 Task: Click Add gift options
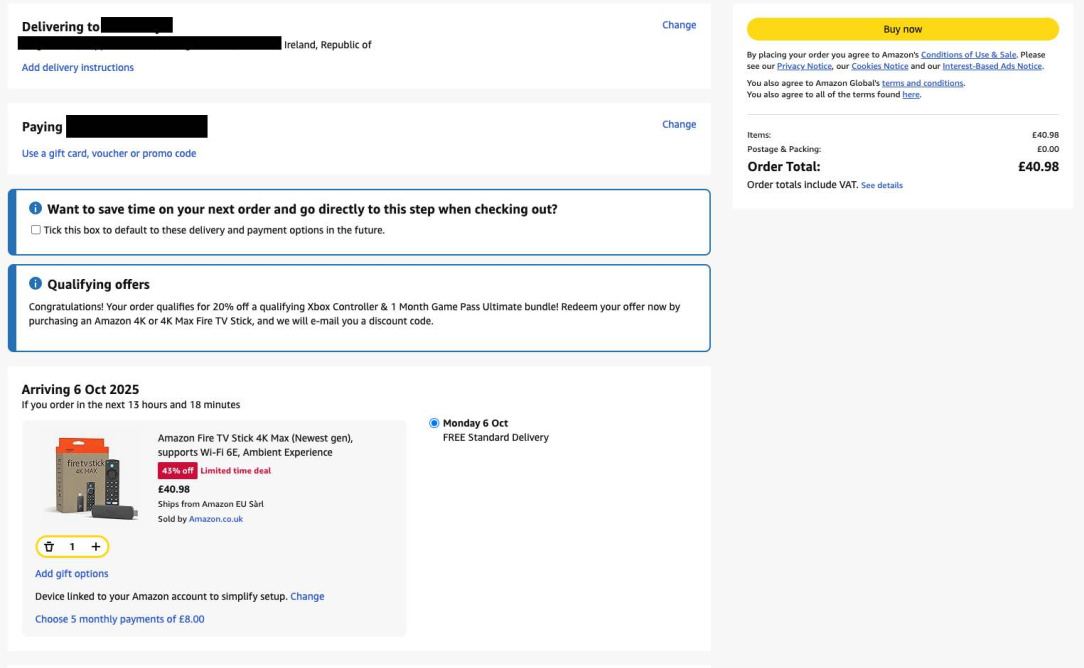point(71,573)
